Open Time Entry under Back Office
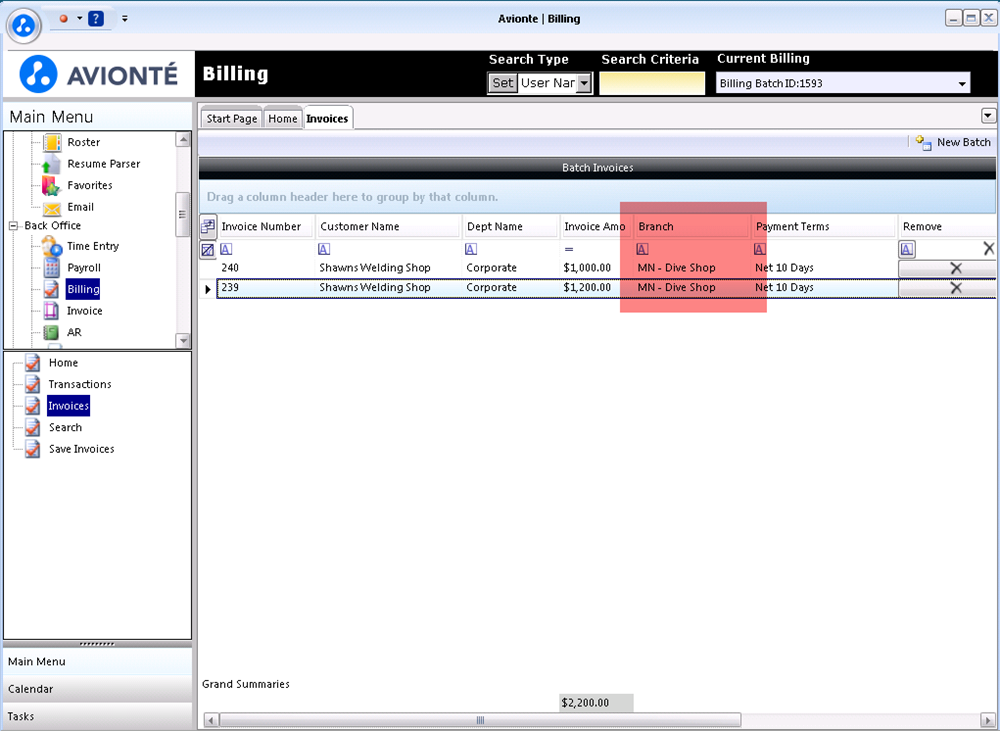The image size is (1000, 731). click(92, 246)
